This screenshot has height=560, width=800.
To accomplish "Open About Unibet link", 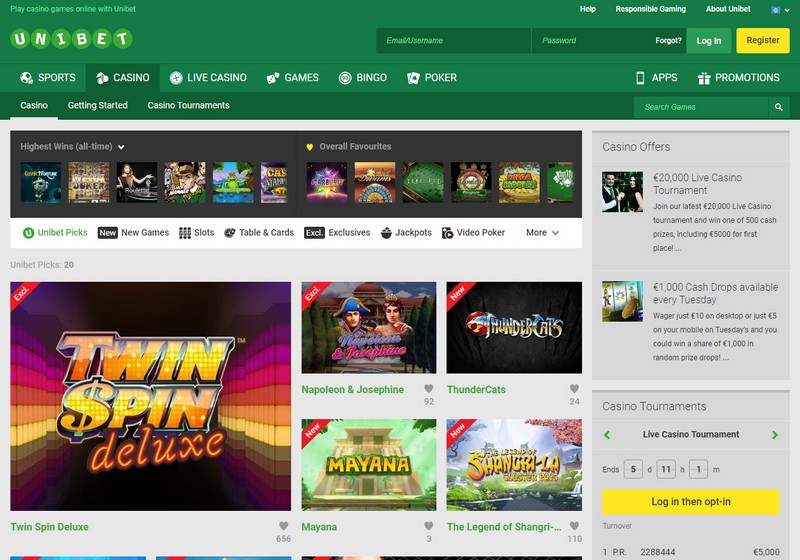I will (728, 9).
